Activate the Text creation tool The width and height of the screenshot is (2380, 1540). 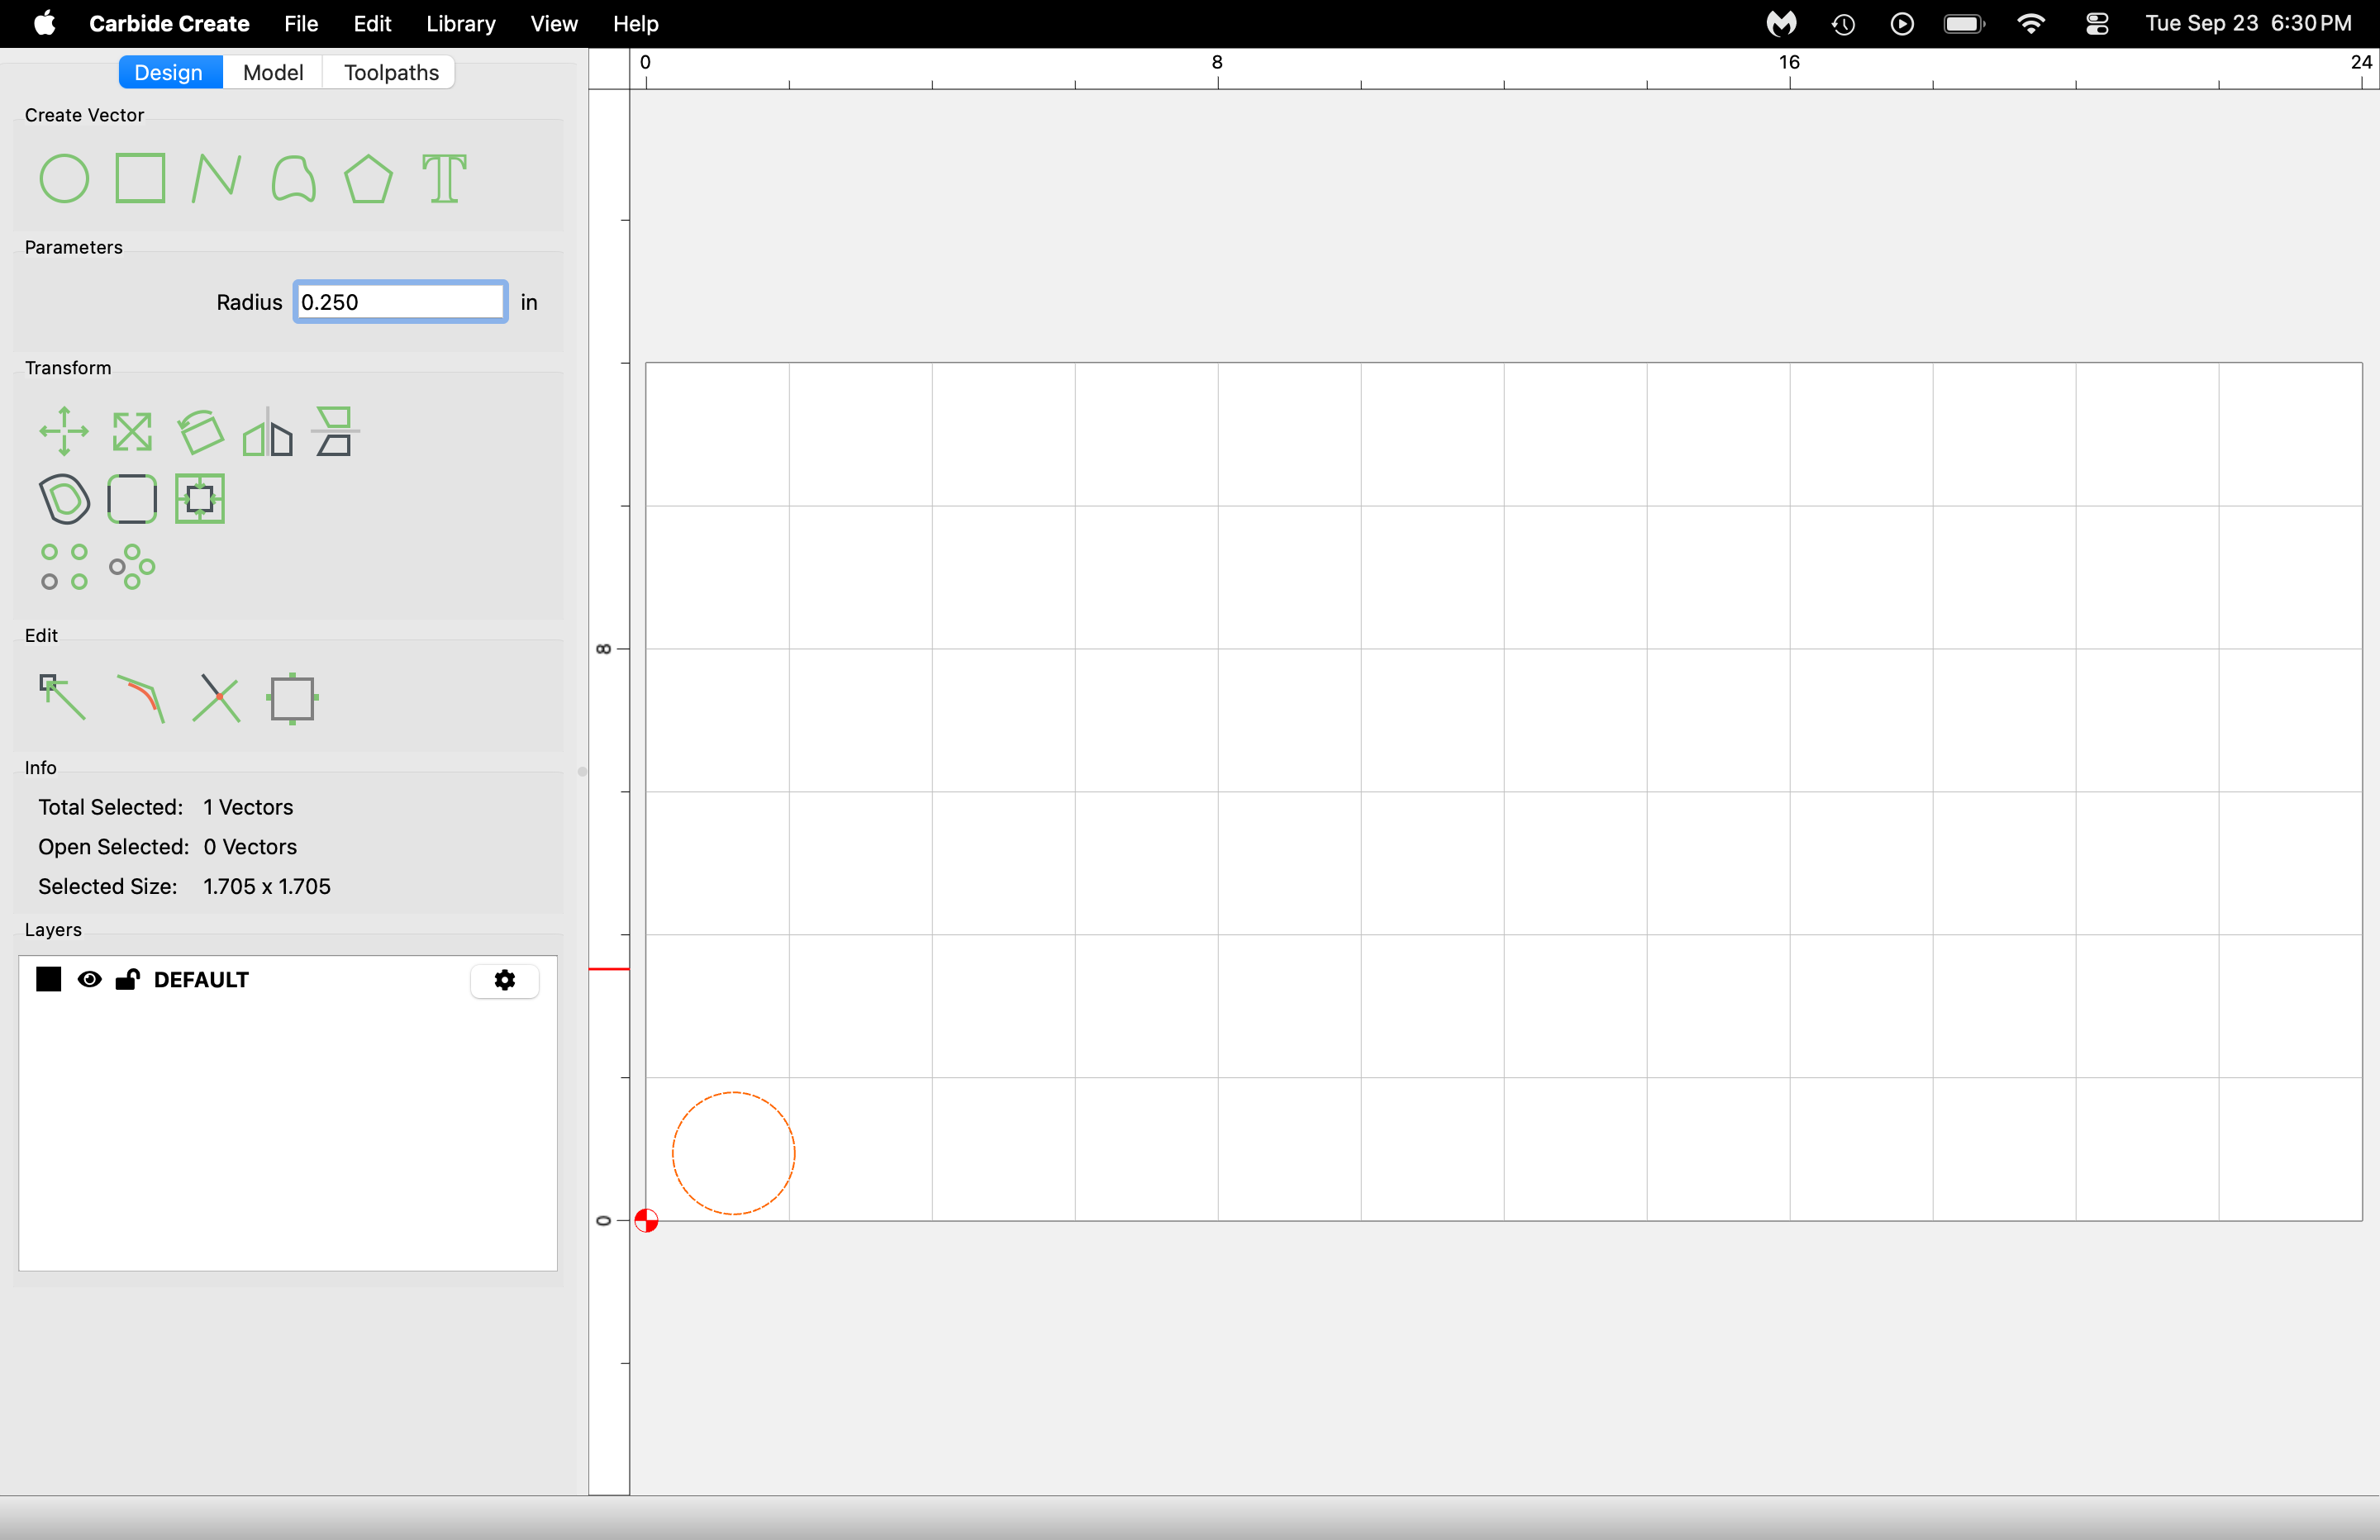pyautogui.click(x=445, y=179)
